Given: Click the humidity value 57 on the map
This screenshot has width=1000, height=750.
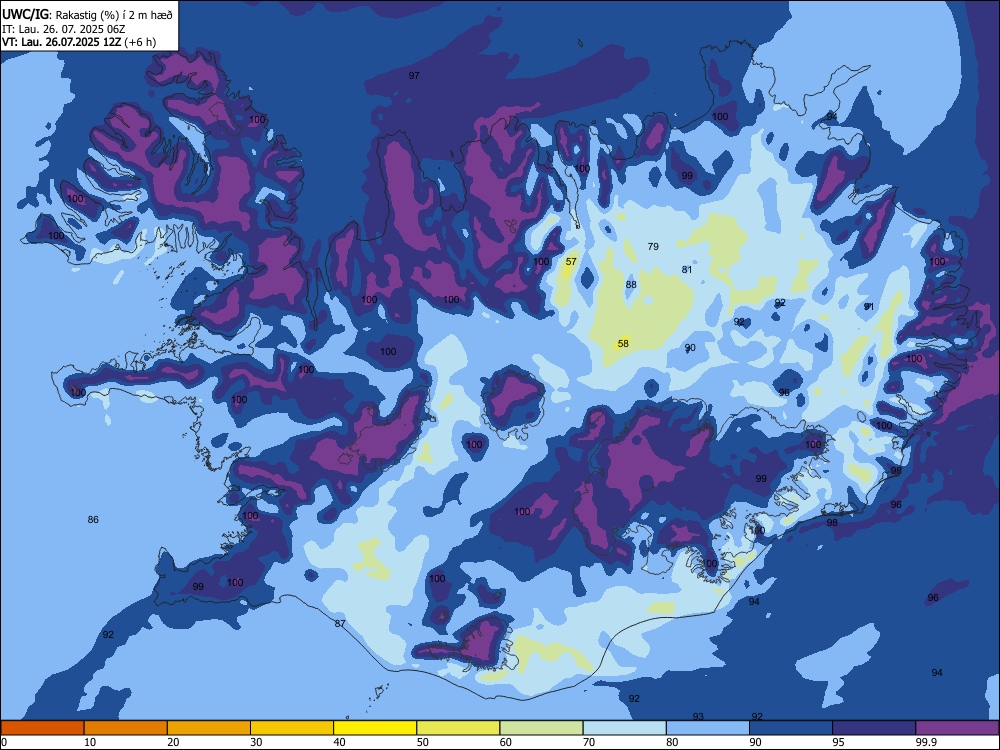Looking at the screenshot, I should 571,261.
